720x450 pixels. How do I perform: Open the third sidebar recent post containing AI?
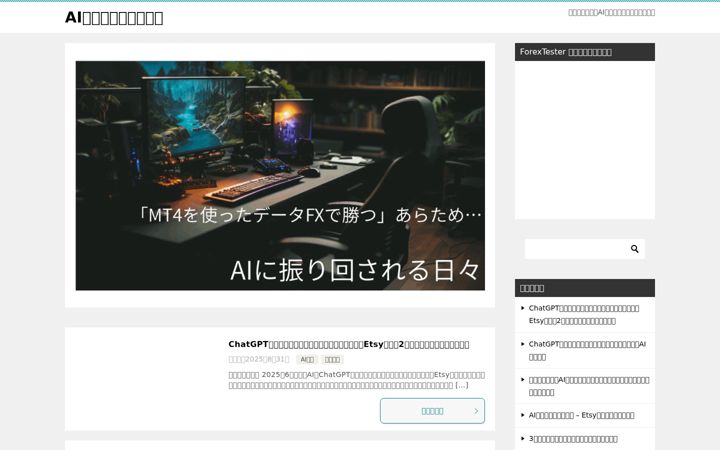pos(589,386)
